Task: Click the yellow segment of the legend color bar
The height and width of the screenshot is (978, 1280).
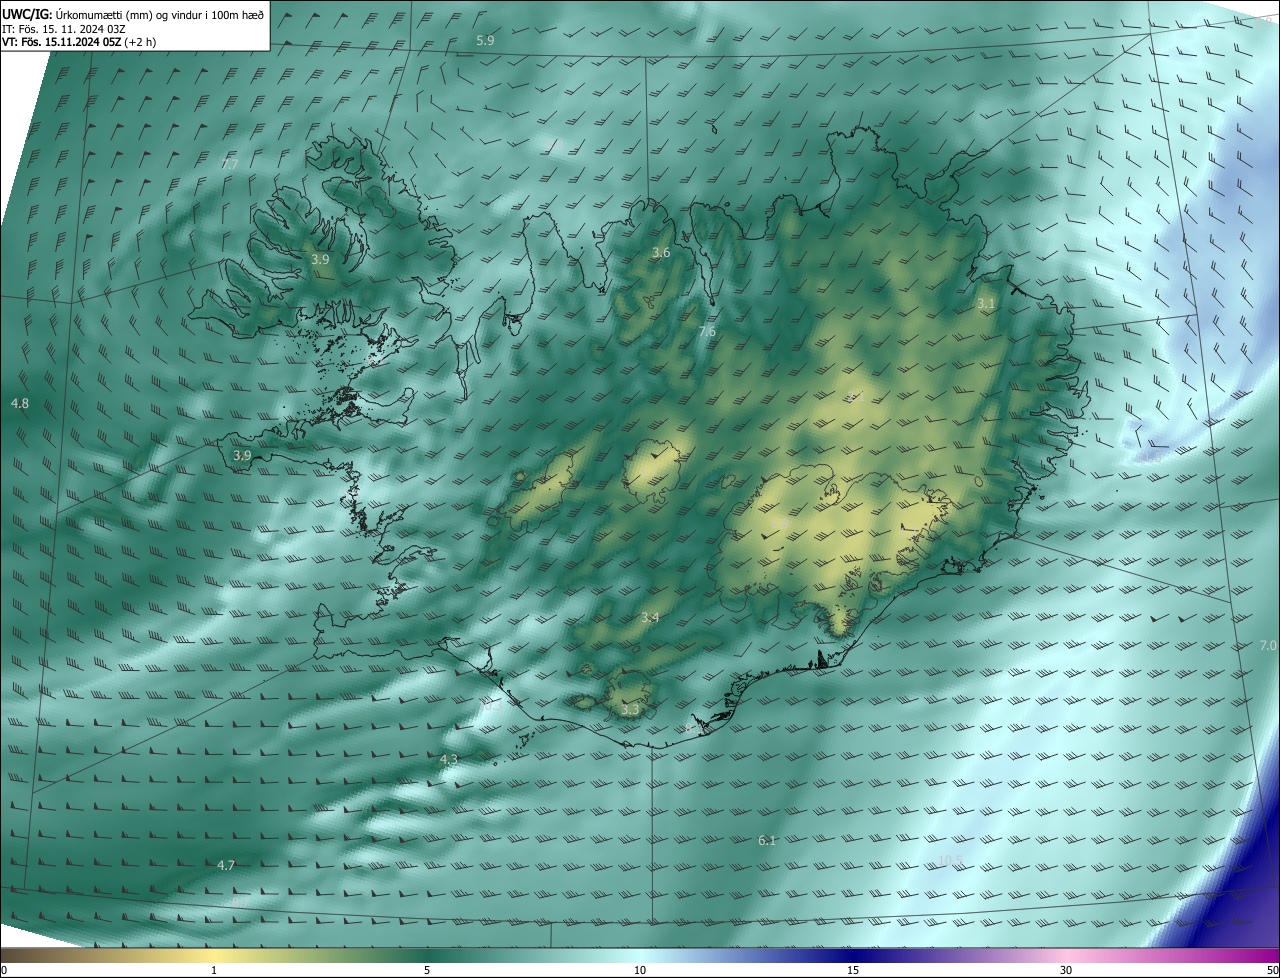Action: click(x=215, y=955)
